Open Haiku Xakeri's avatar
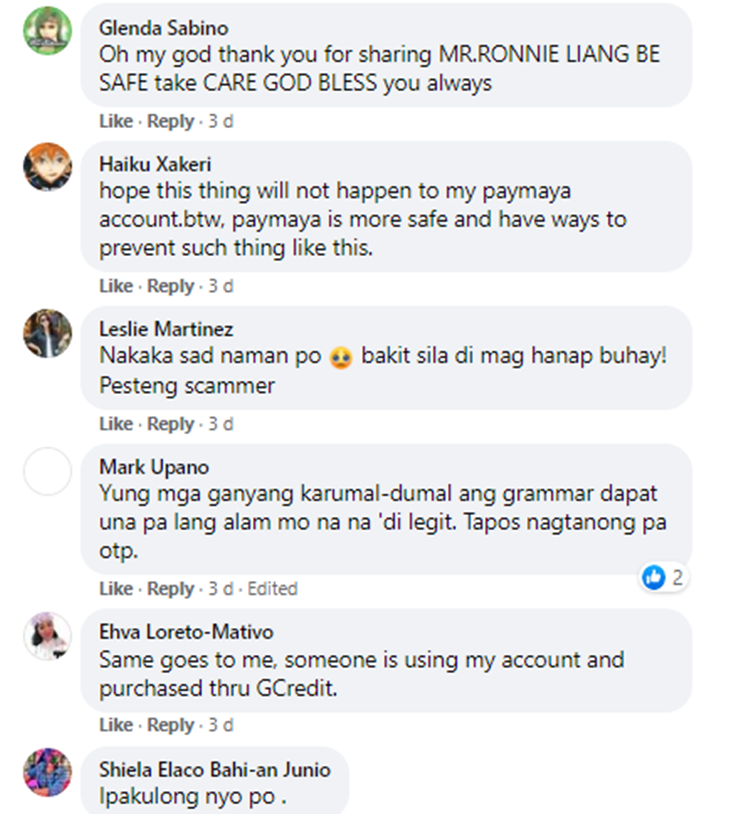Viewport: 750px width, 814px height. pos(48,167)
